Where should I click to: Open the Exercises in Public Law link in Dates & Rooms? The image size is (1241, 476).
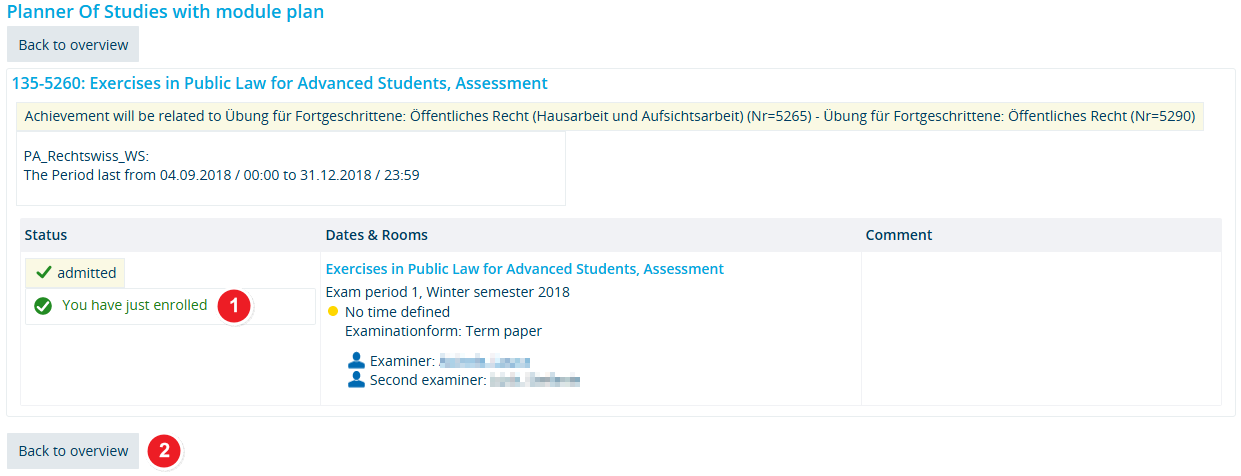point(525,269)
